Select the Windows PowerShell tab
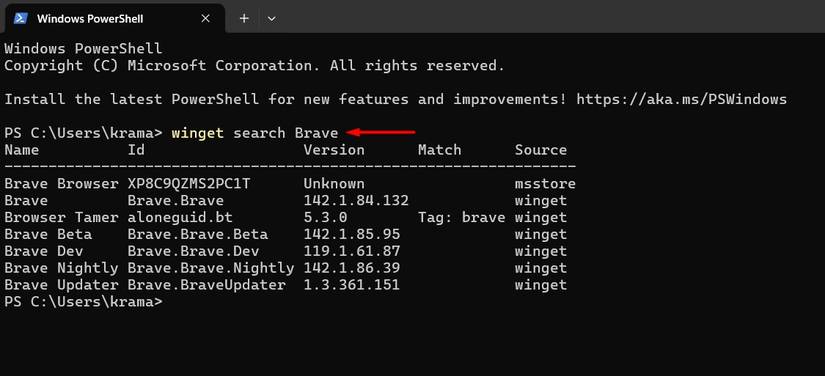The width and height of the screenshot is (825, 376). pyautogui.click(x=114, y=18)
